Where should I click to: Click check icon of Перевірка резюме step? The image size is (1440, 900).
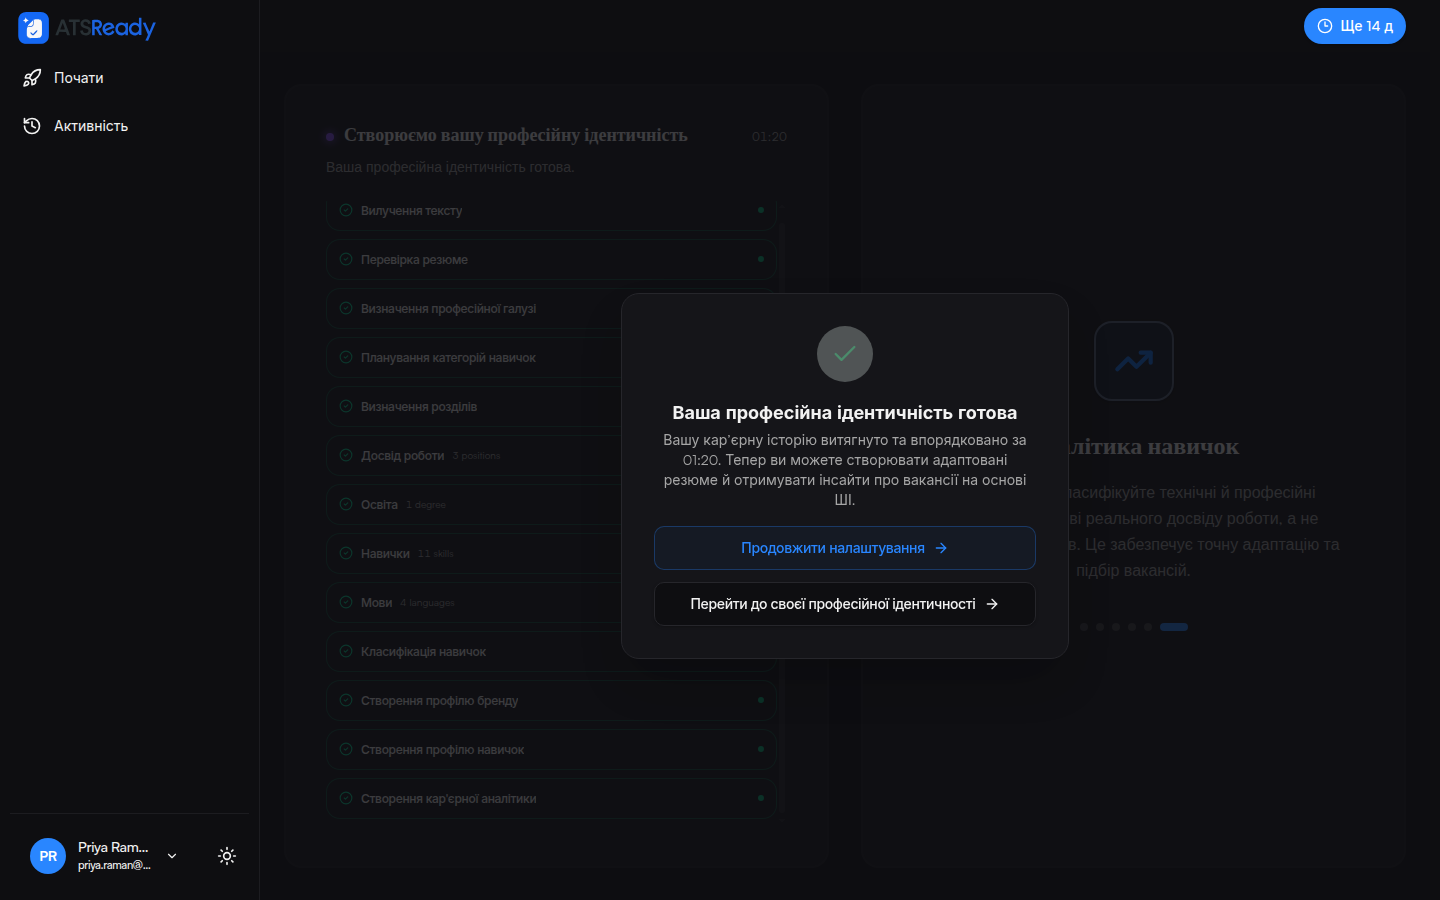pyautogui.click(x=346, y=259)
